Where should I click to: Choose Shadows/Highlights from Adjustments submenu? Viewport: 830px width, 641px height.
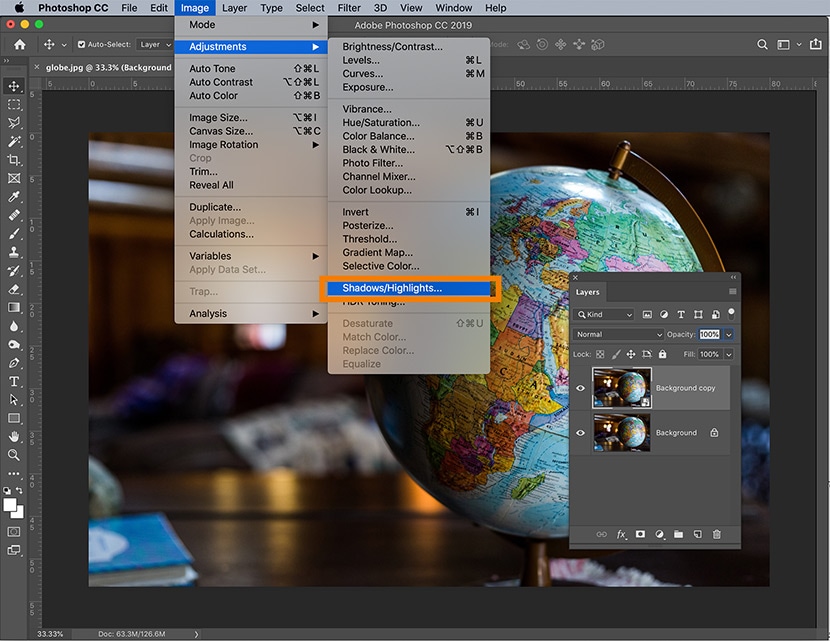392,288
